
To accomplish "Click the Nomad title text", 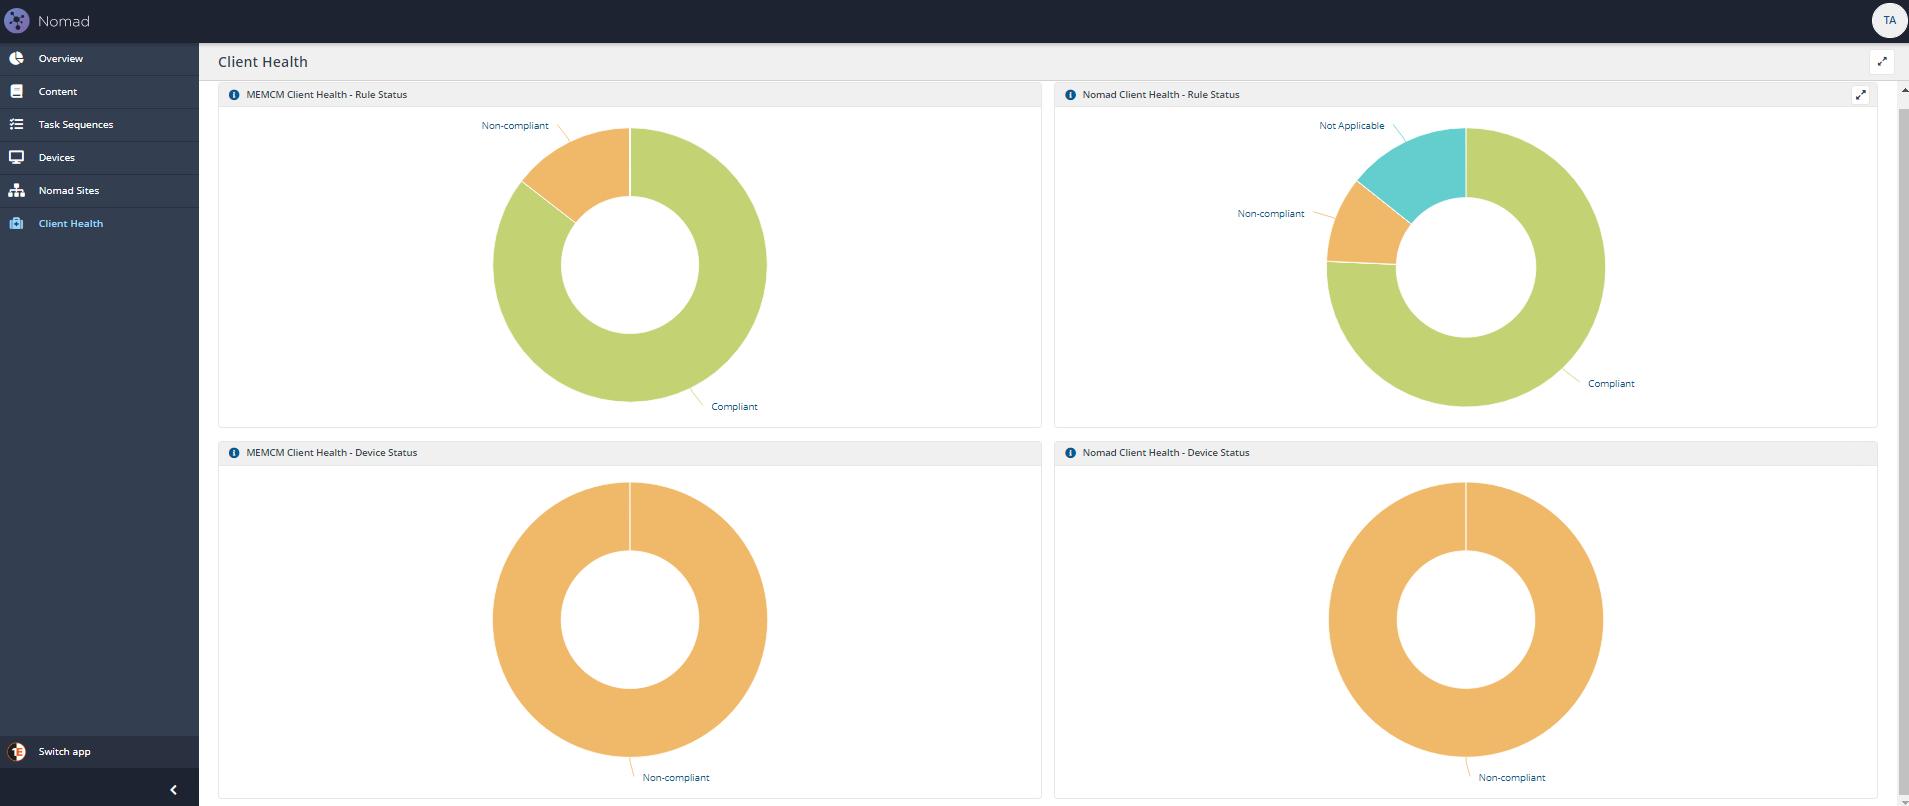I will [x=64, y=21].
